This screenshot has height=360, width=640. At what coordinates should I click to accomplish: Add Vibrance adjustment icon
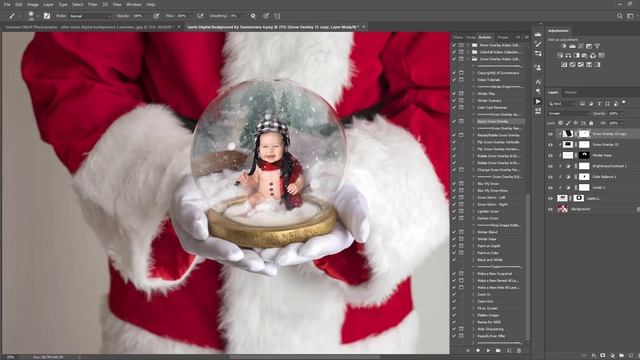597,46
